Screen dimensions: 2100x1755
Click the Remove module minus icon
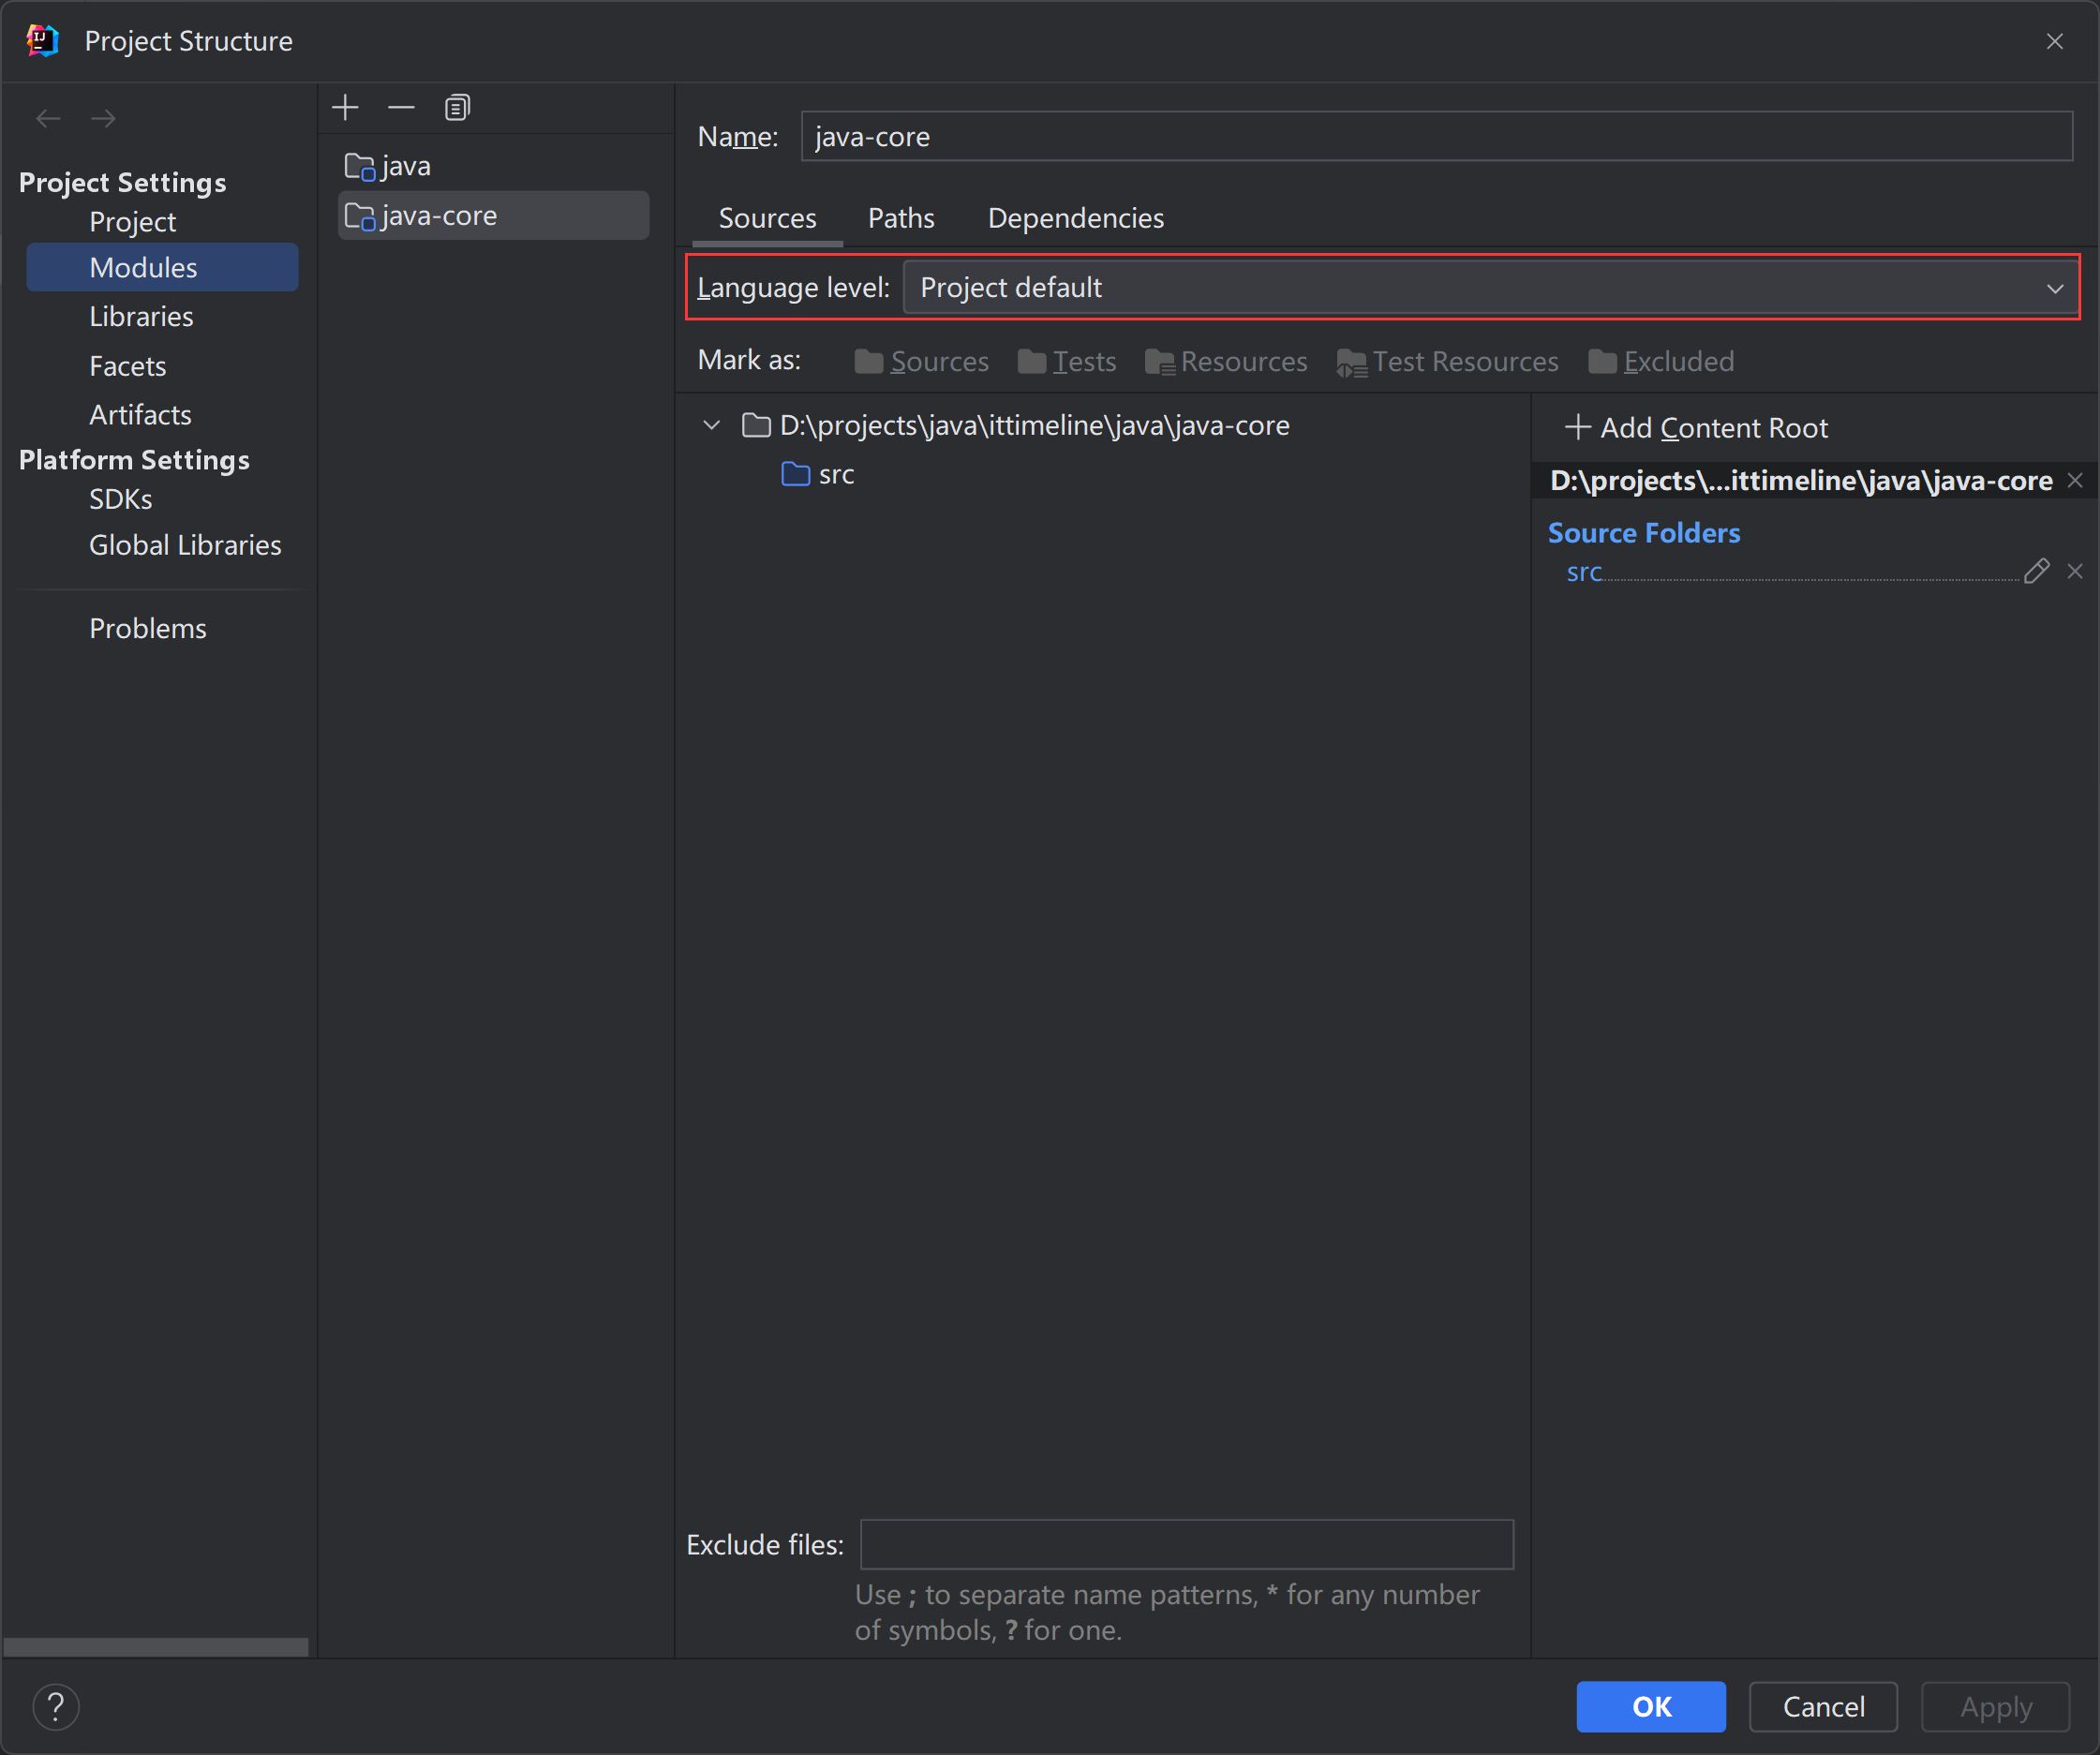[401, 107]
